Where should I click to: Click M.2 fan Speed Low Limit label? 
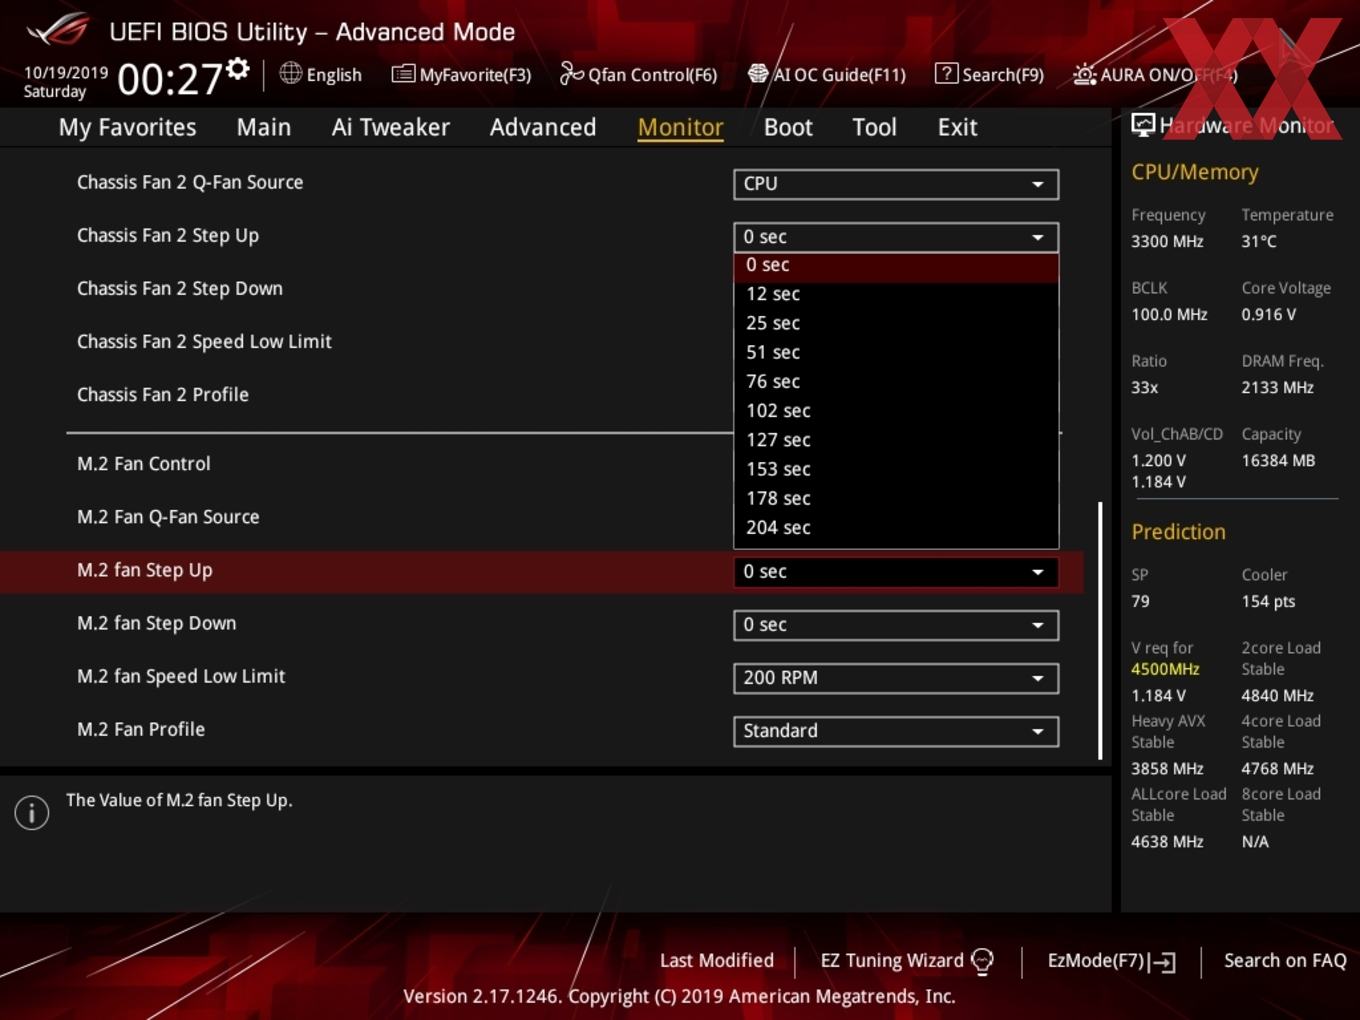(181, 677)
